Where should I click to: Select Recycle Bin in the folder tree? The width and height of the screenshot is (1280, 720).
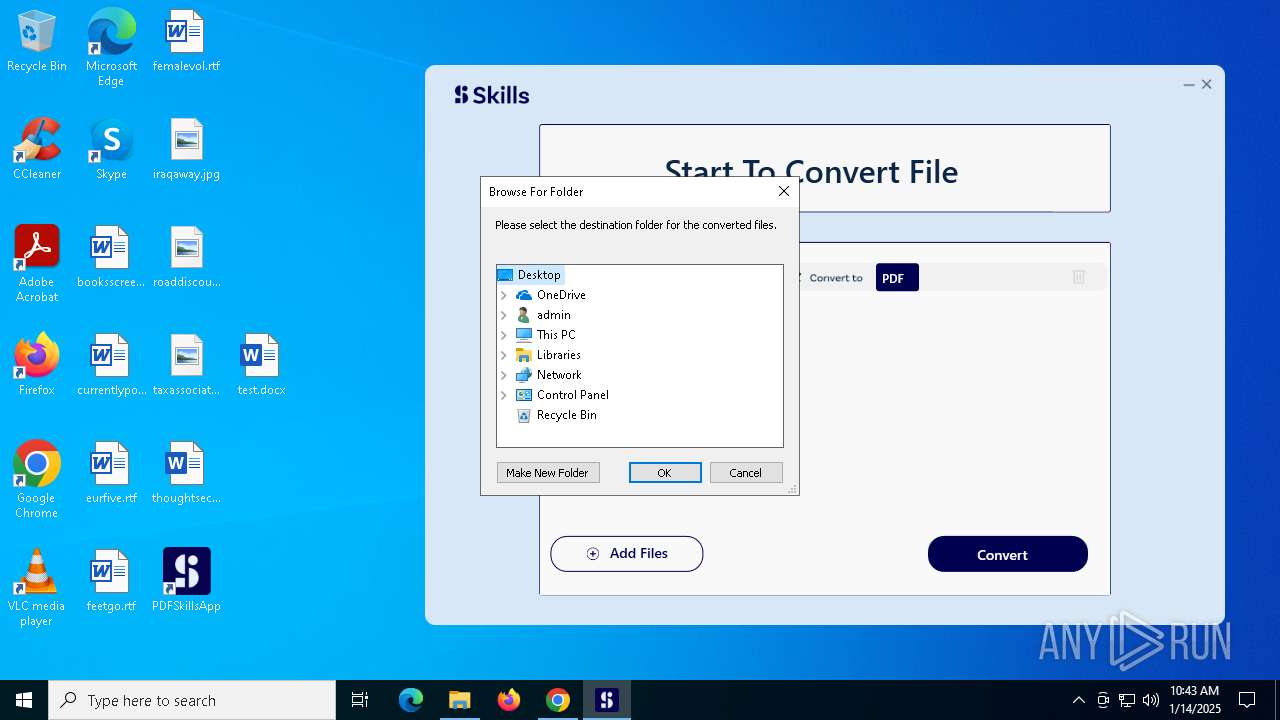pos(557,415)
